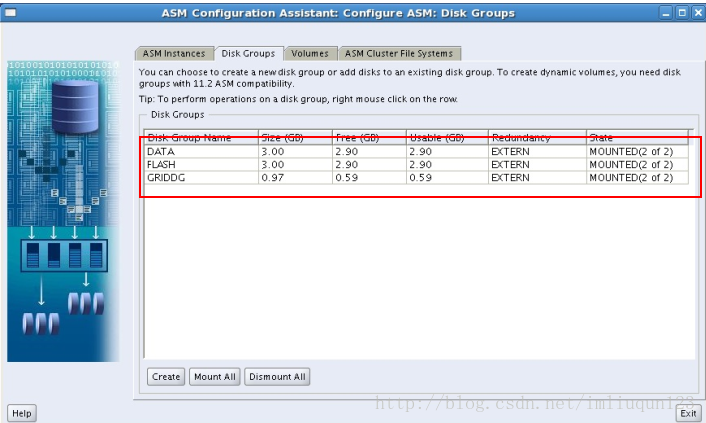Image resolution: width=706 pixels, height=423 pixels.
Task: Click the MOUNTED(2 of 2) state in DATA row
Action: coord(638,151)
